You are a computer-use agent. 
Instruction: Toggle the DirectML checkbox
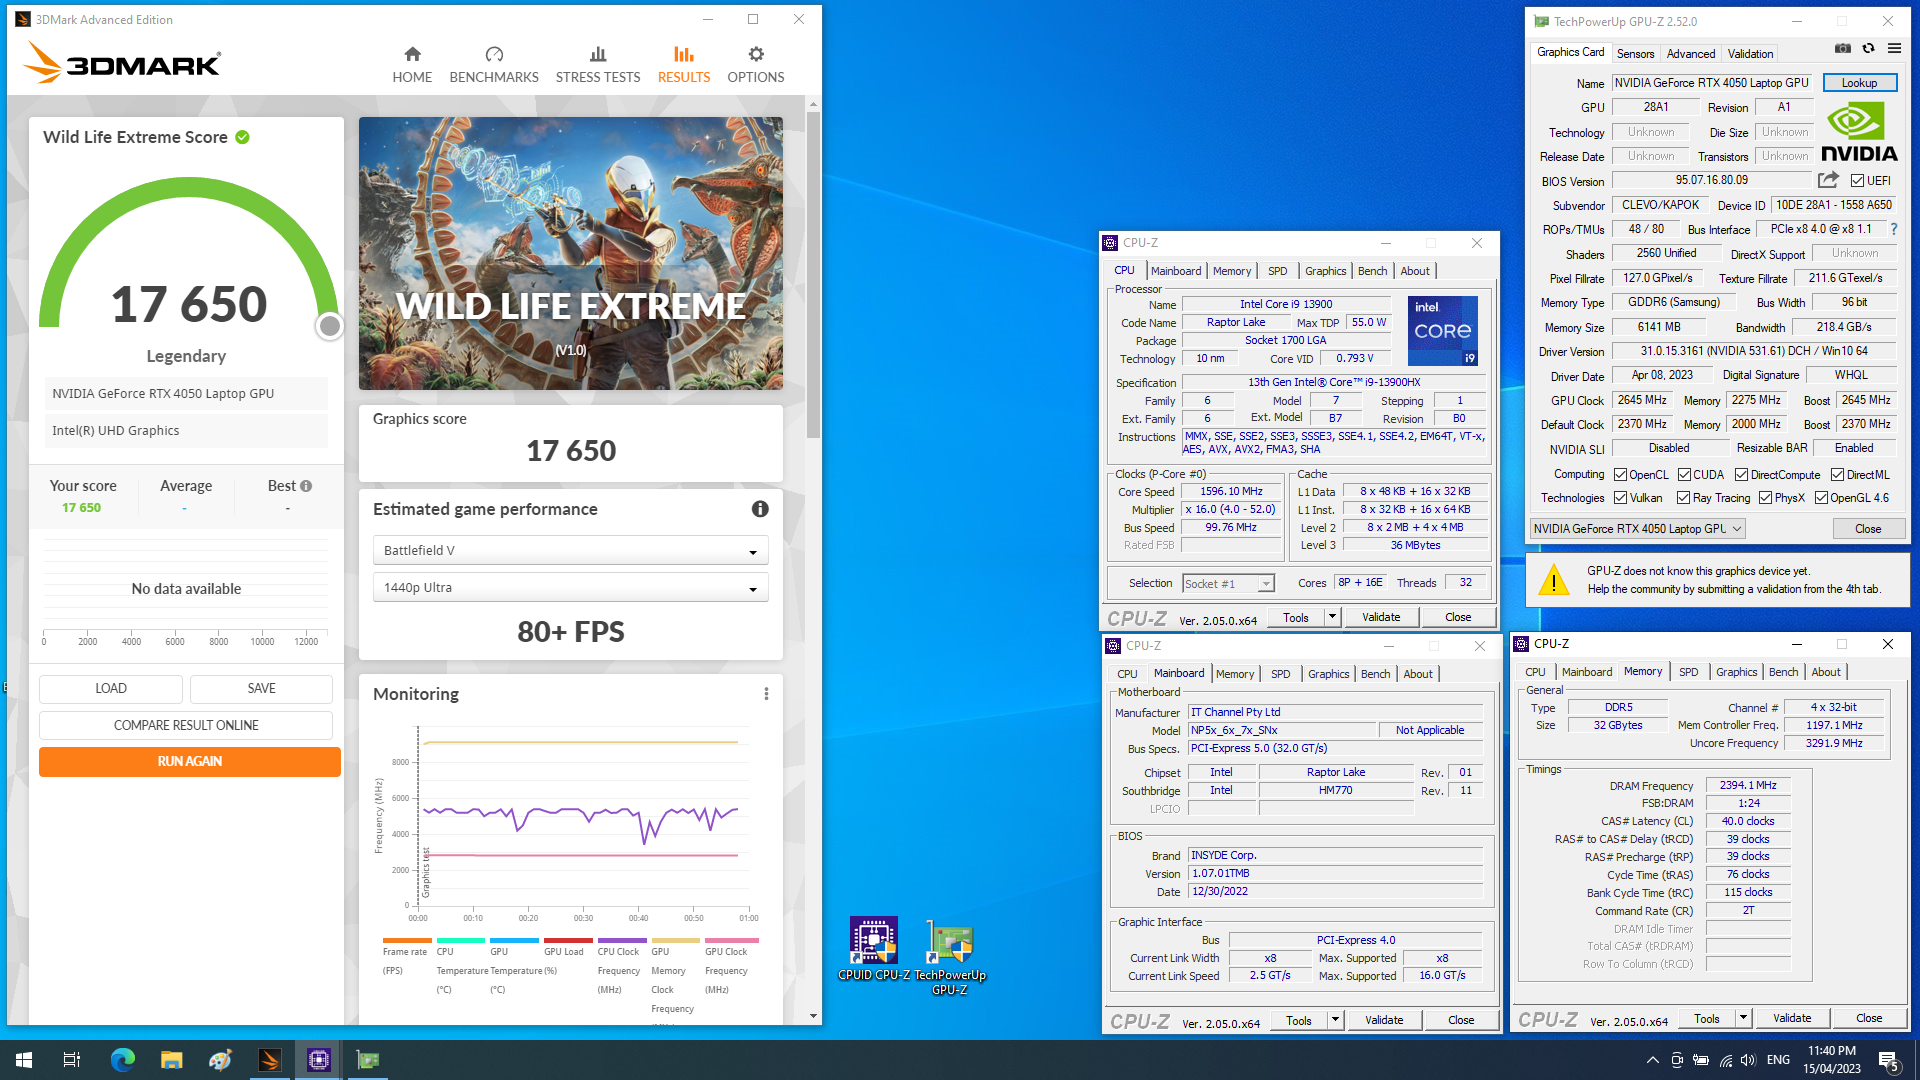[1837, 475]
